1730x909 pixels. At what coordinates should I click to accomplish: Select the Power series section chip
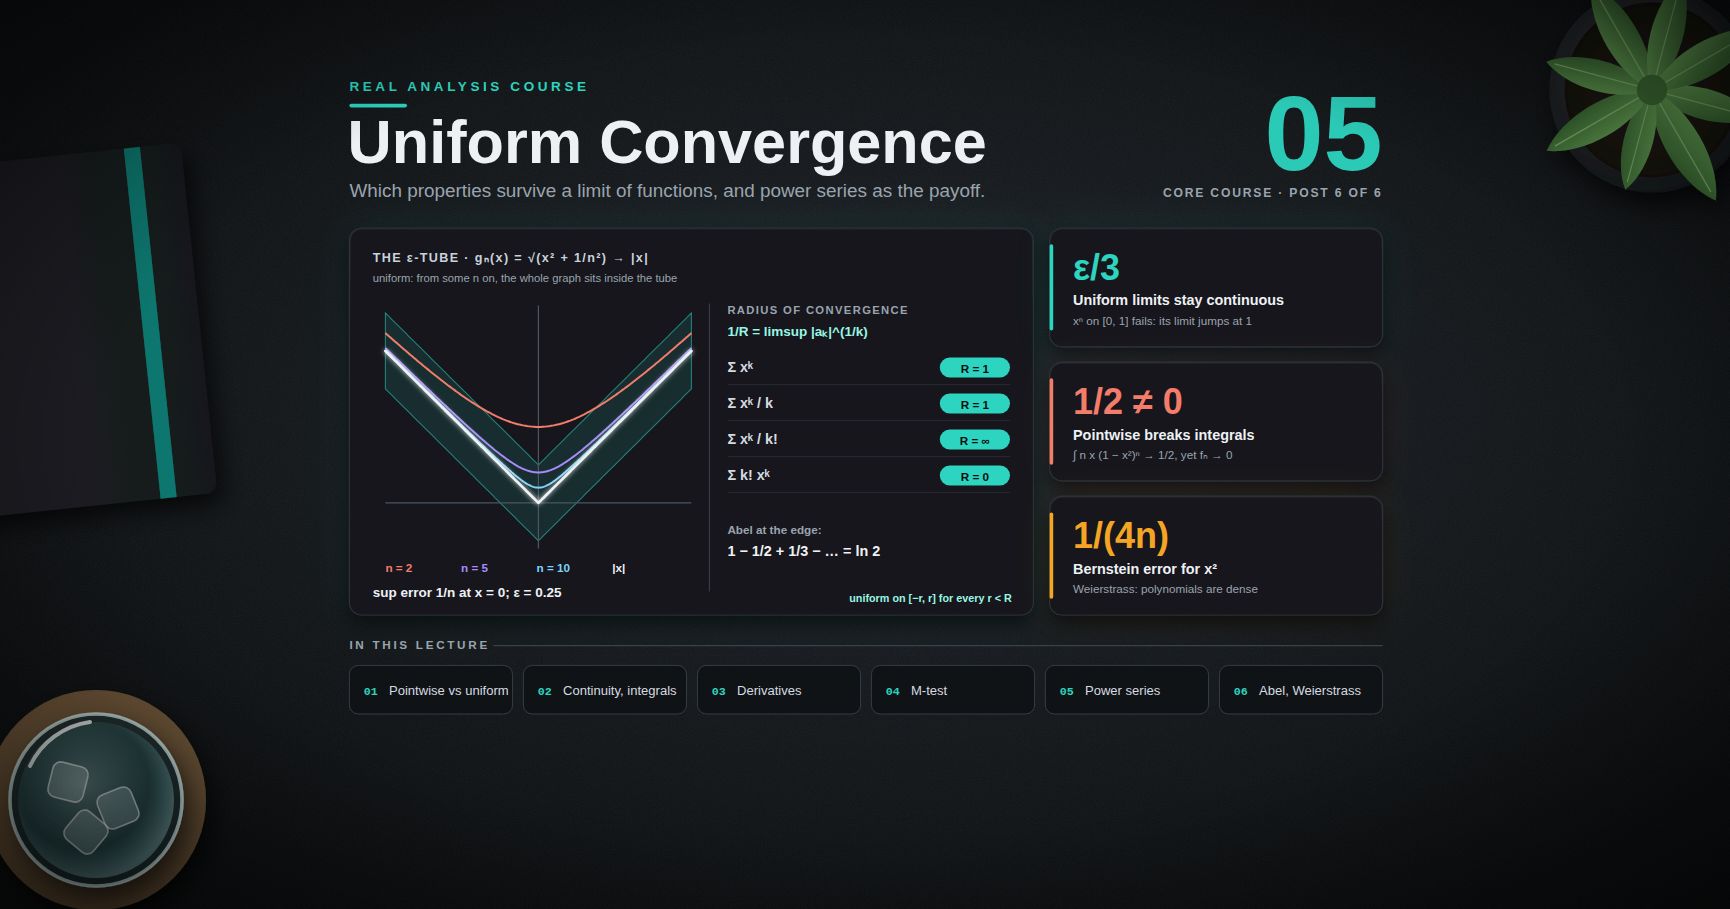(x=1127, y=690)
